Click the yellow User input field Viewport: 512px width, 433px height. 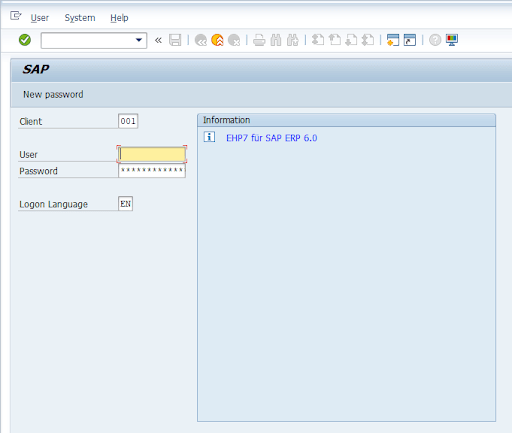[x=152, y=154]
